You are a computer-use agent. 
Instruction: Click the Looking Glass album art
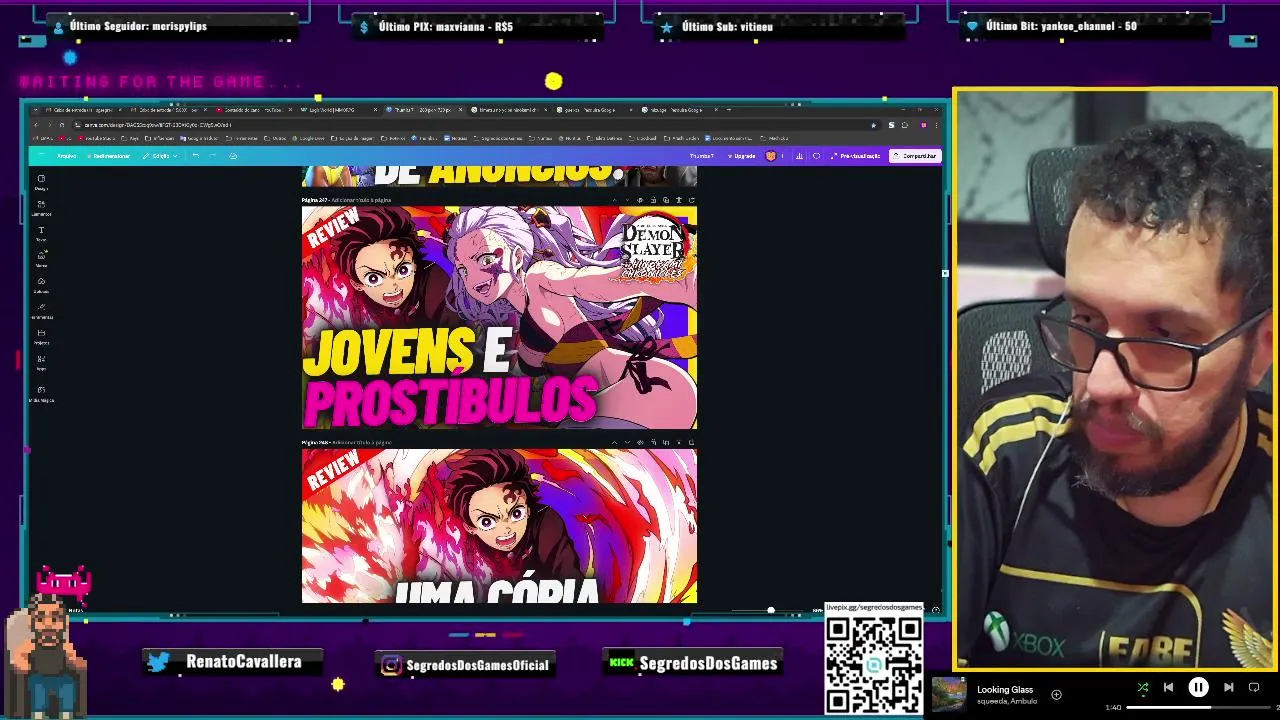pyautogui.click(x=949, y=694)
